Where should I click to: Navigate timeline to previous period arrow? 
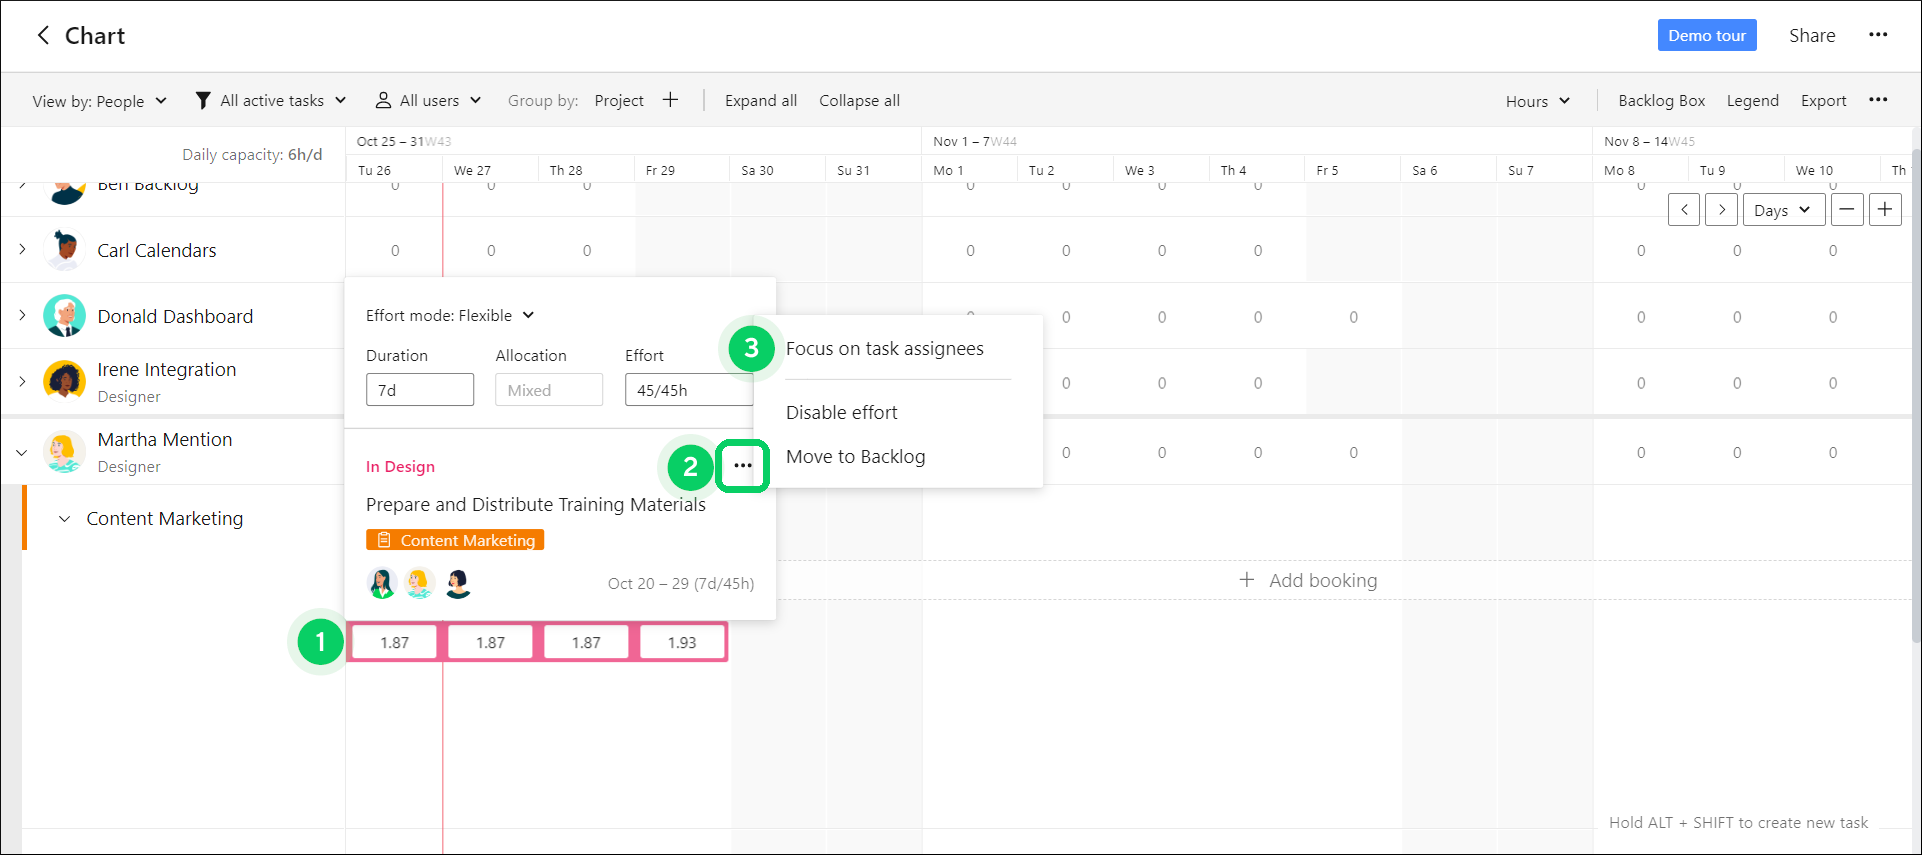click(1684, 210)
